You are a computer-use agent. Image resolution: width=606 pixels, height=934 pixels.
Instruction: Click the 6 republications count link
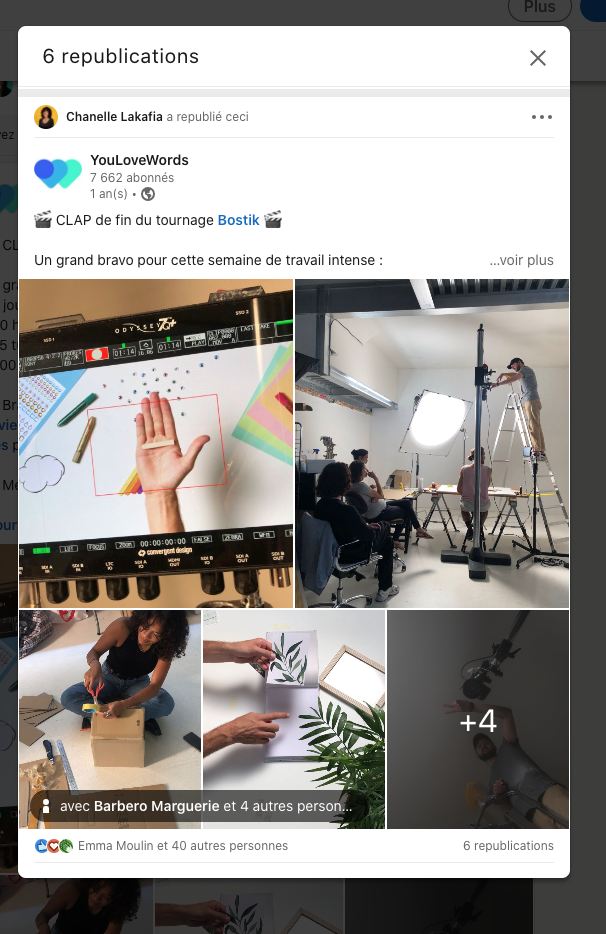point(508,846)
